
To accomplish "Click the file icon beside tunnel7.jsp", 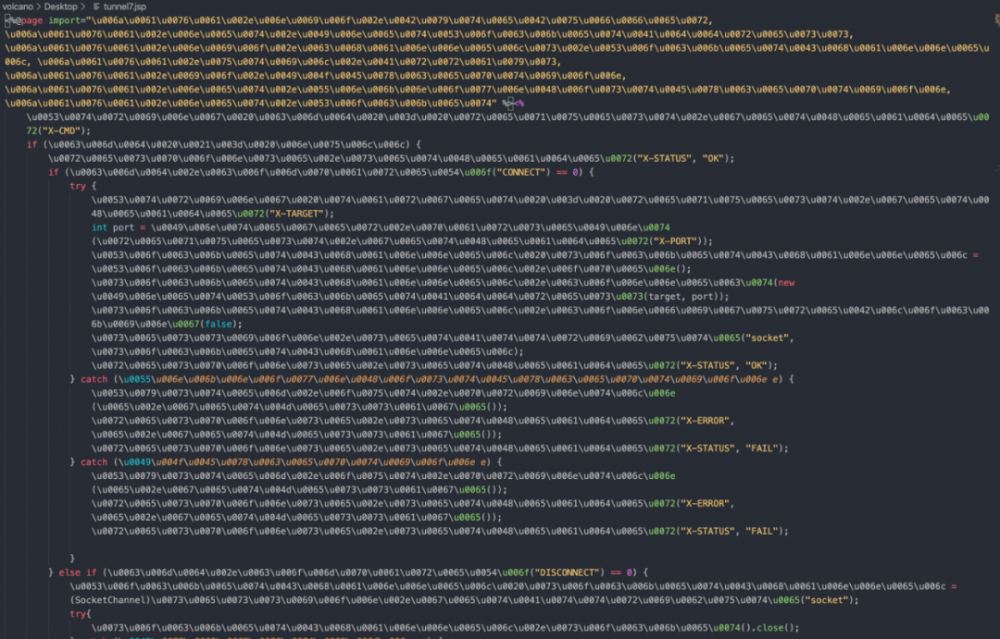I will click(96, 6).
